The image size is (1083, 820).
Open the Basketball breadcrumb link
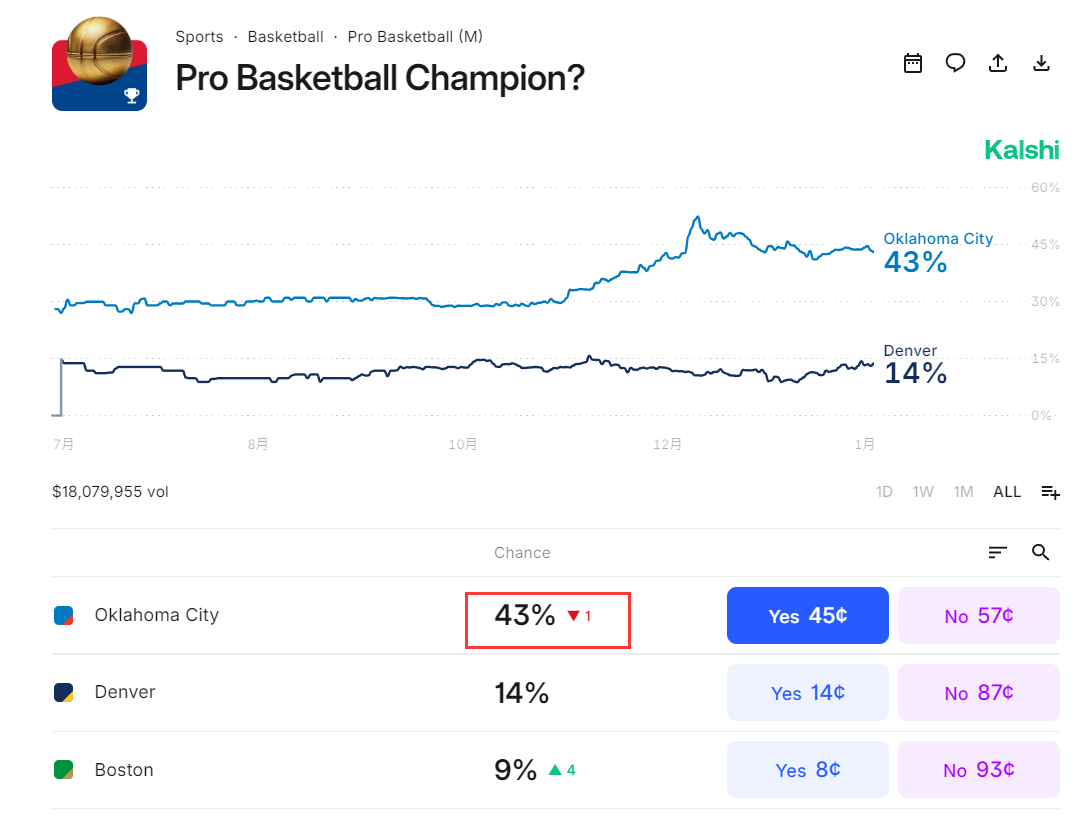285,37
